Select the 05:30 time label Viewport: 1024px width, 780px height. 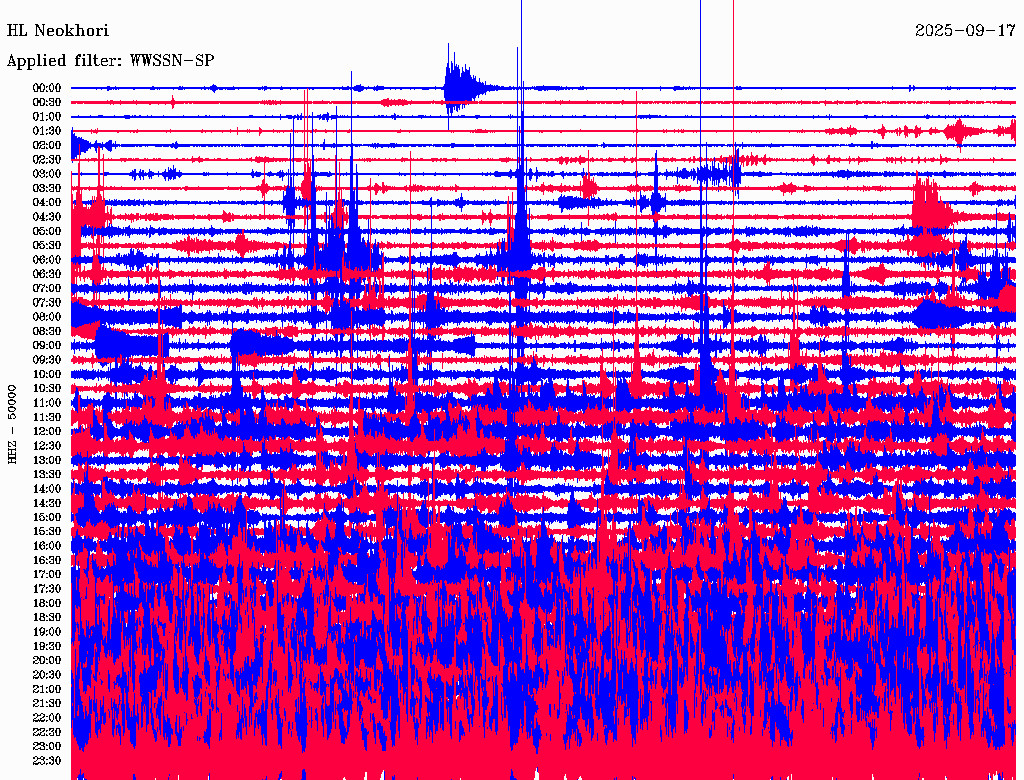[x=47, y=246]
